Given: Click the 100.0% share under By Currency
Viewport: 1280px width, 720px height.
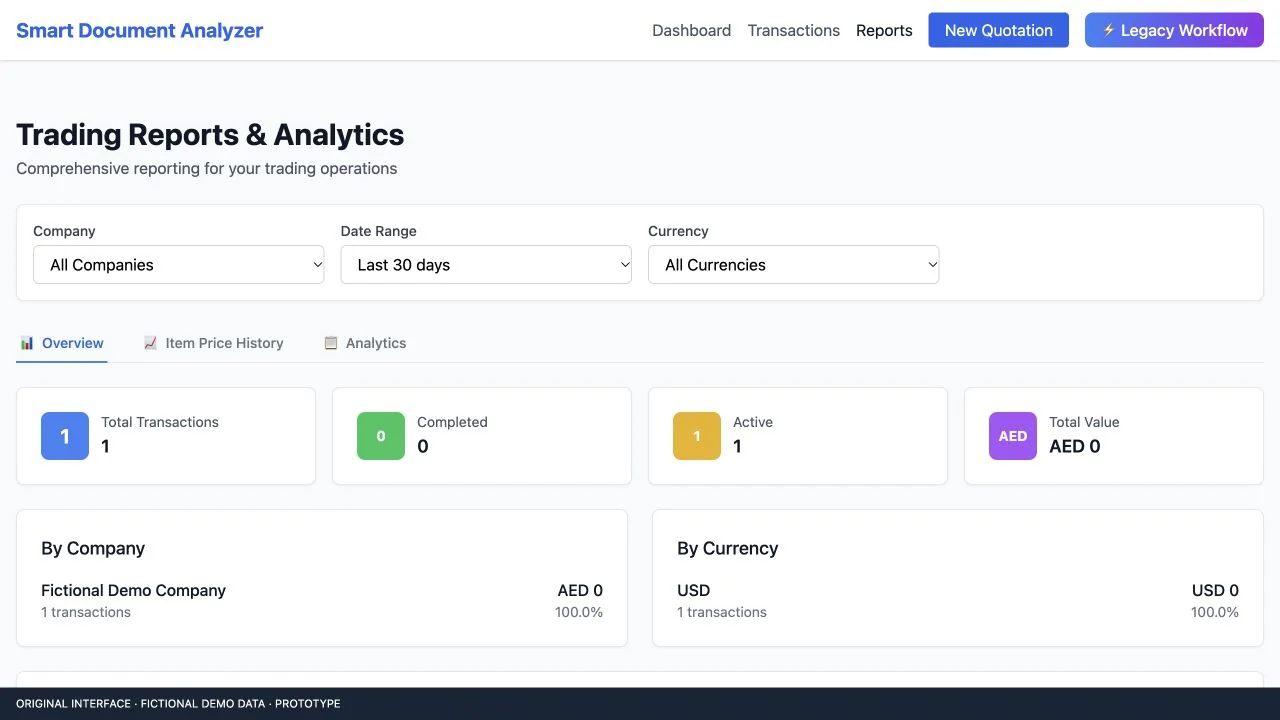Looking at the screenshot, I should pos(1215,612).
